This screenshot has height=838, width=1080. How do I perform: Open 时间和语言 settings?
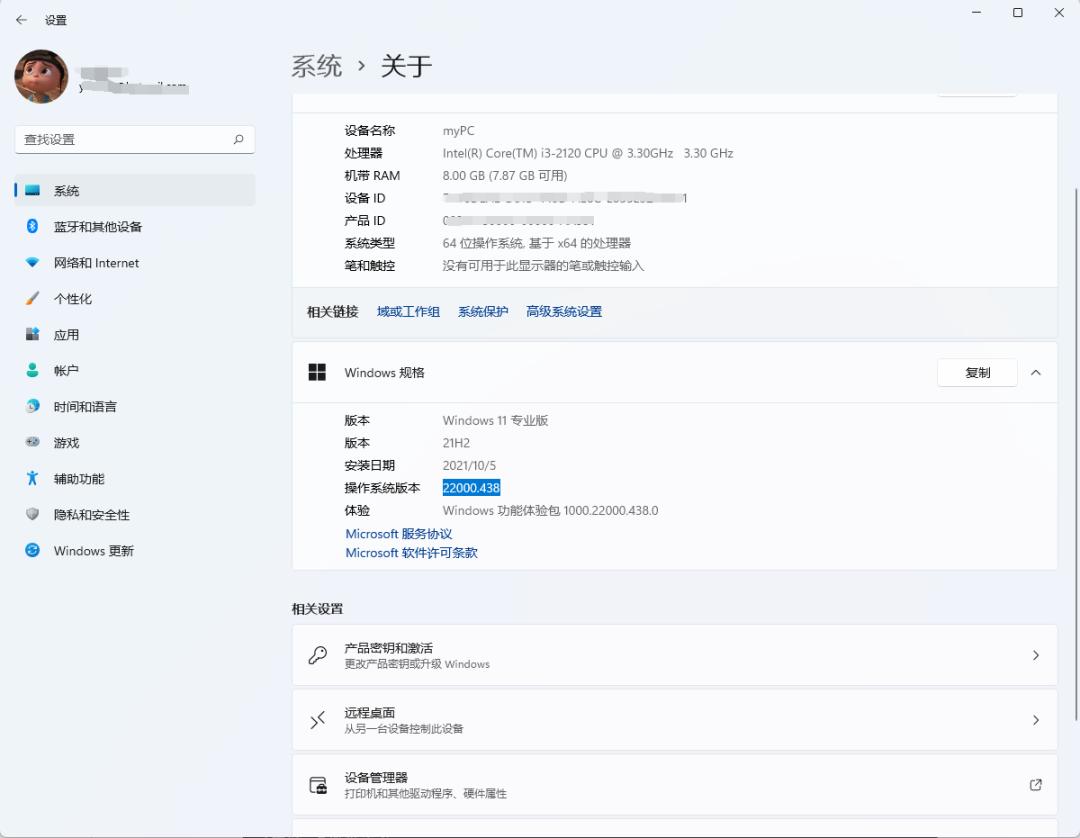(x=135, y=406)
